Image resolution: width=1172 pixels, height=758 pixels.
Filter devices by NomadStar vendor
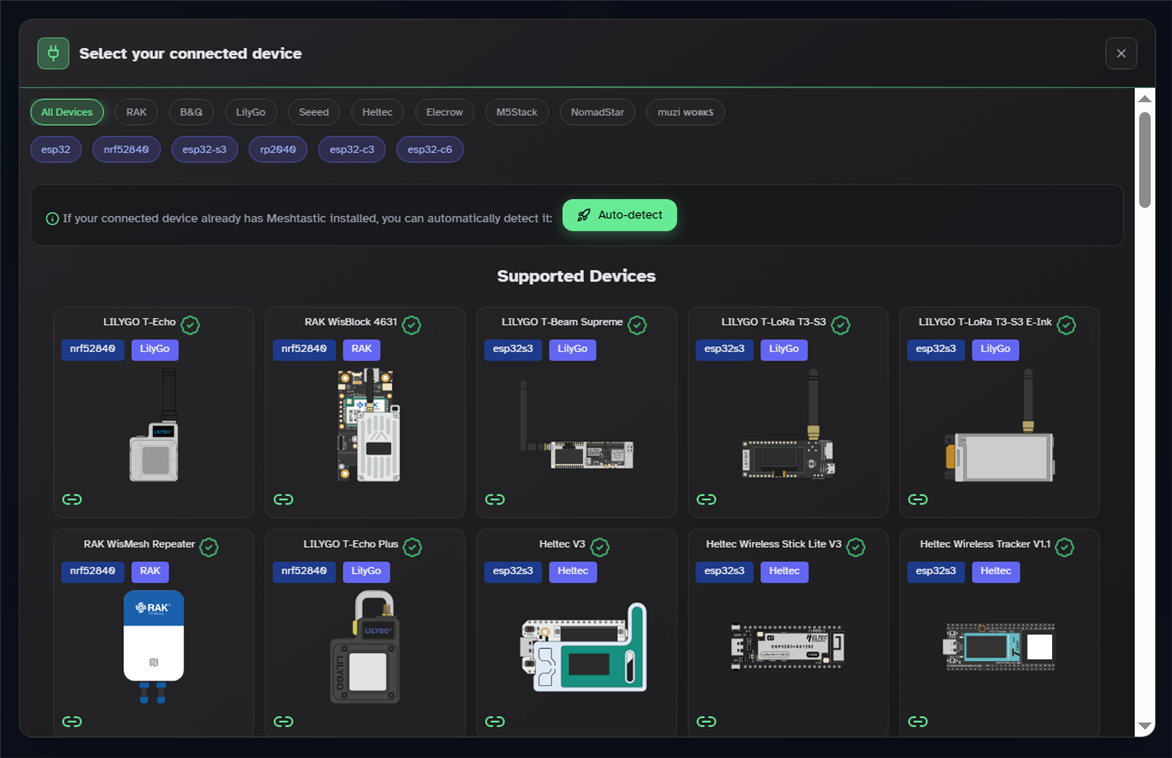(x=597, y=112)
